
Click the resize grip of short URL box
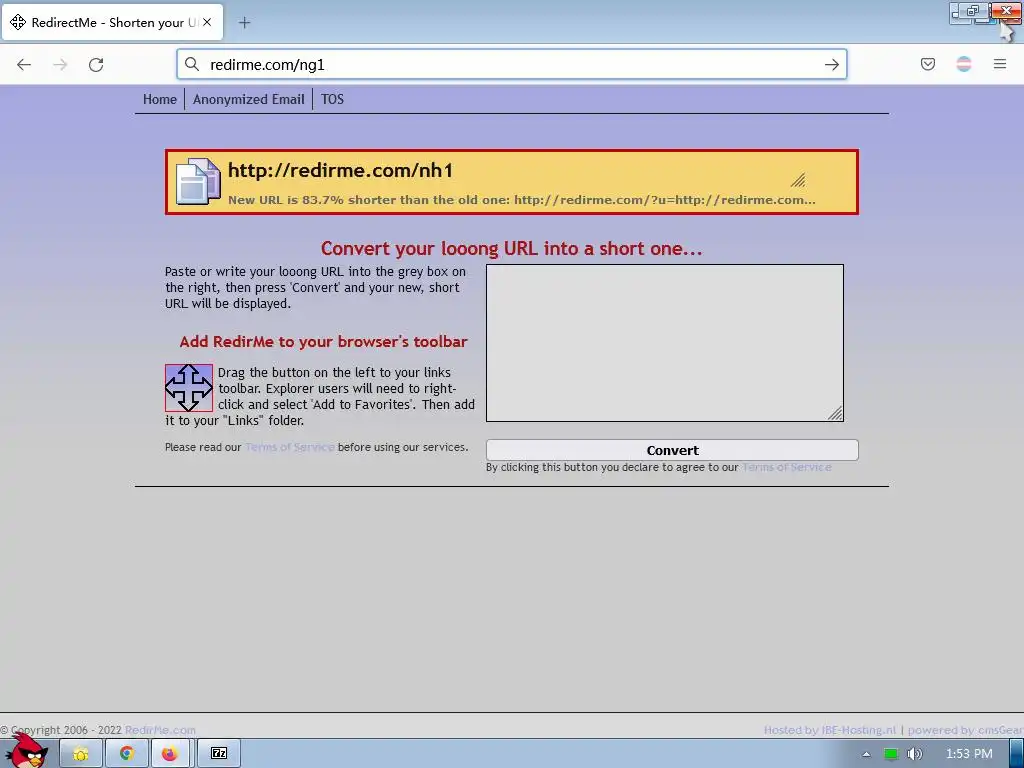(798, 180)
